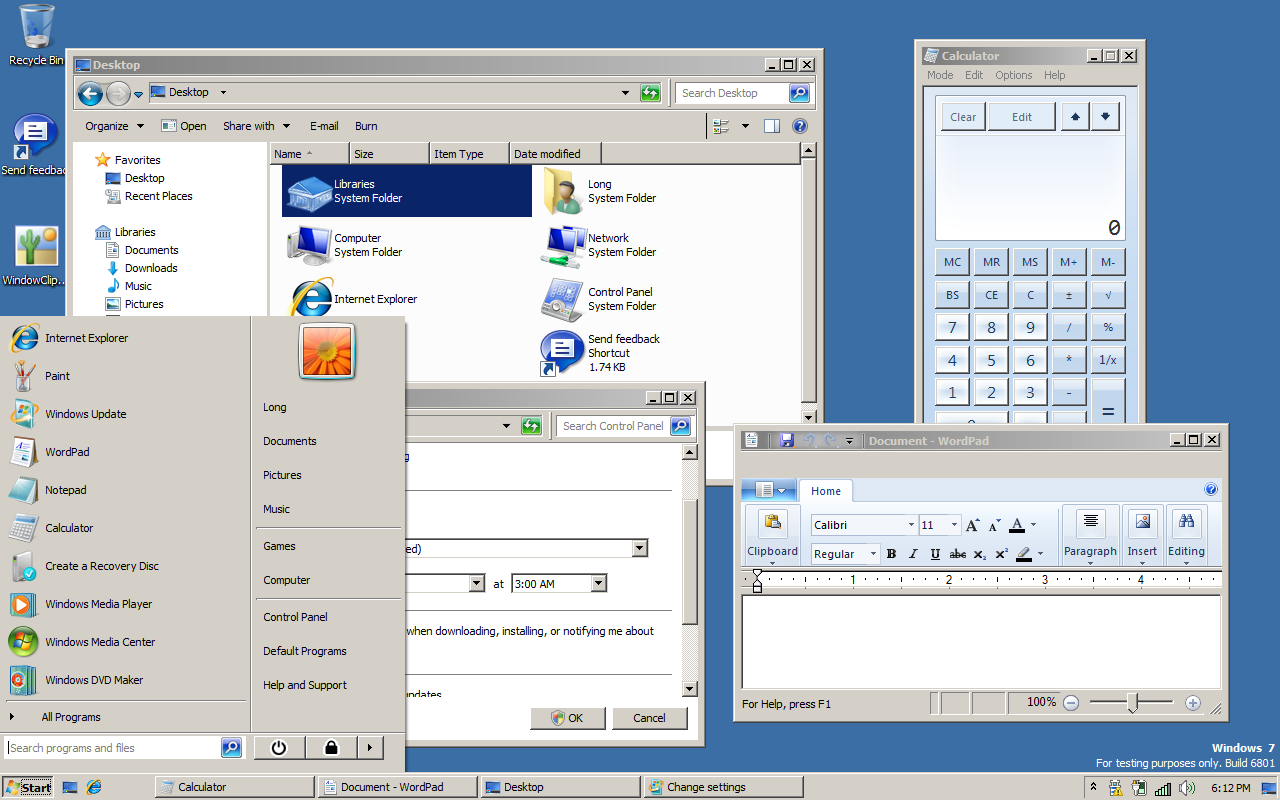Select the Editing Find binoculars icon
This screenshot has height=800, width=1280.
(x=1186, y=521)
